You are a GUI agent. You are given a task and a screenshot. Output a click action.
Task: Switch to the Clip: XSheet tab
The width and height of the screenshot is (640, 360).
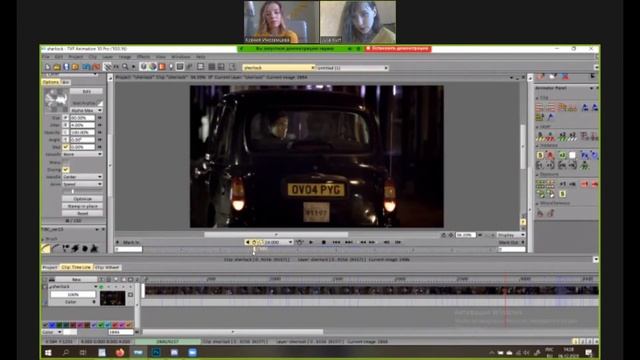point(107,267)
